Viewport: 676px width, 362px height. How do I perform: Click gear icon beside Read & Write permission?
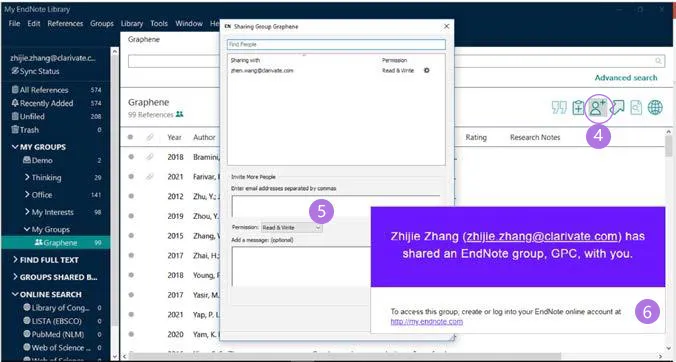426,70
